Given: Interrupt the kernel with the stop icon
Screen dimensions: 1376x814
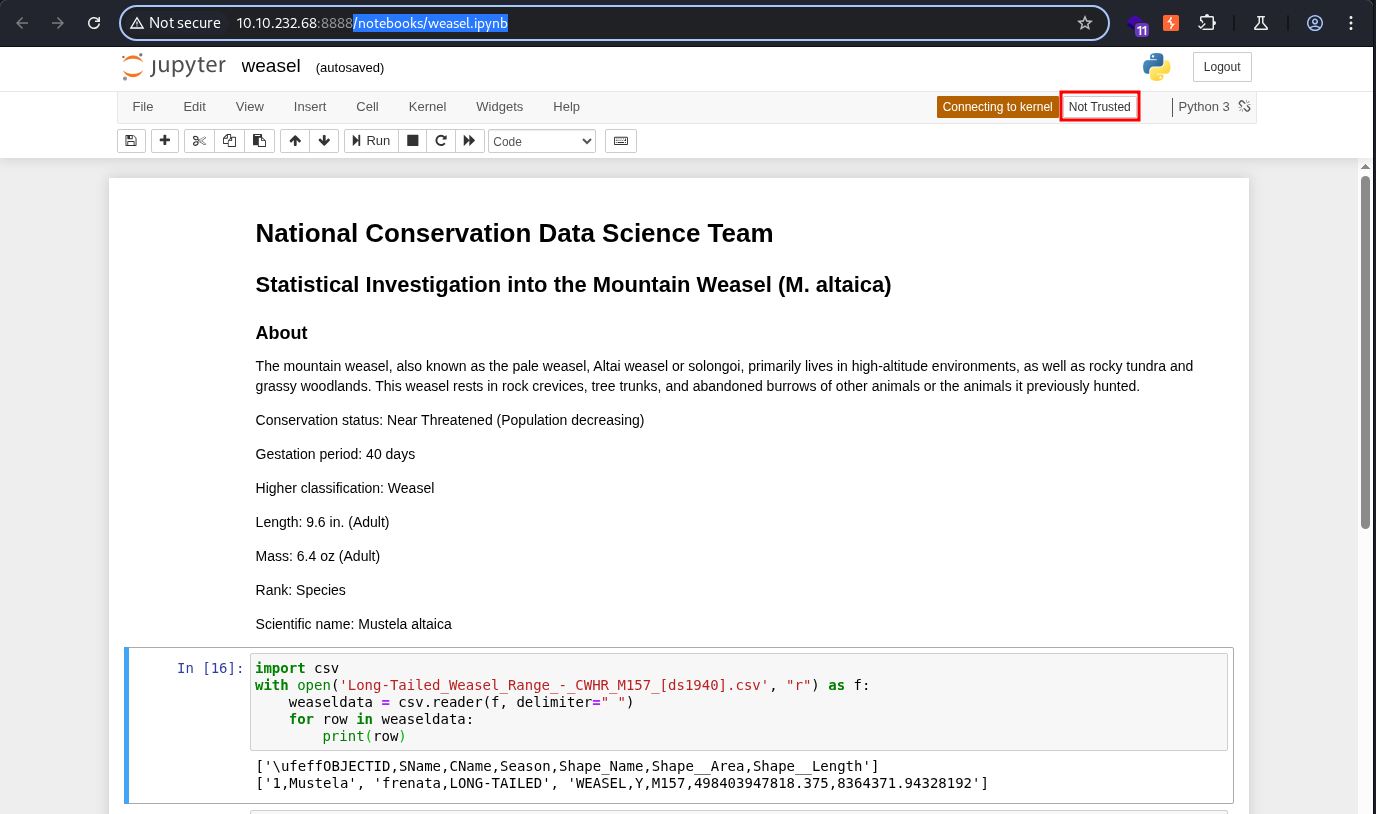Looking at the screenshot, I should pos(412,141).
